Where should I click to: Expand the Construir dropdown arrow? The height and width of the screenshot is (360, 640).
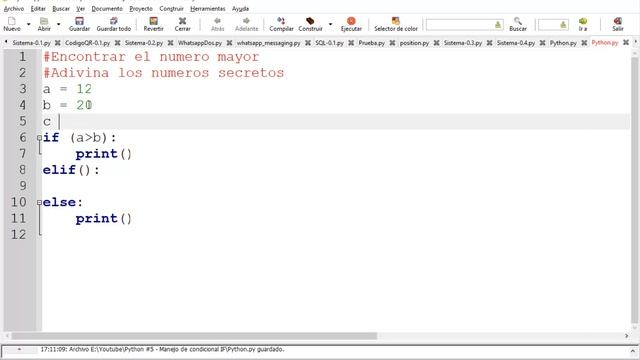tap(330, 24)
